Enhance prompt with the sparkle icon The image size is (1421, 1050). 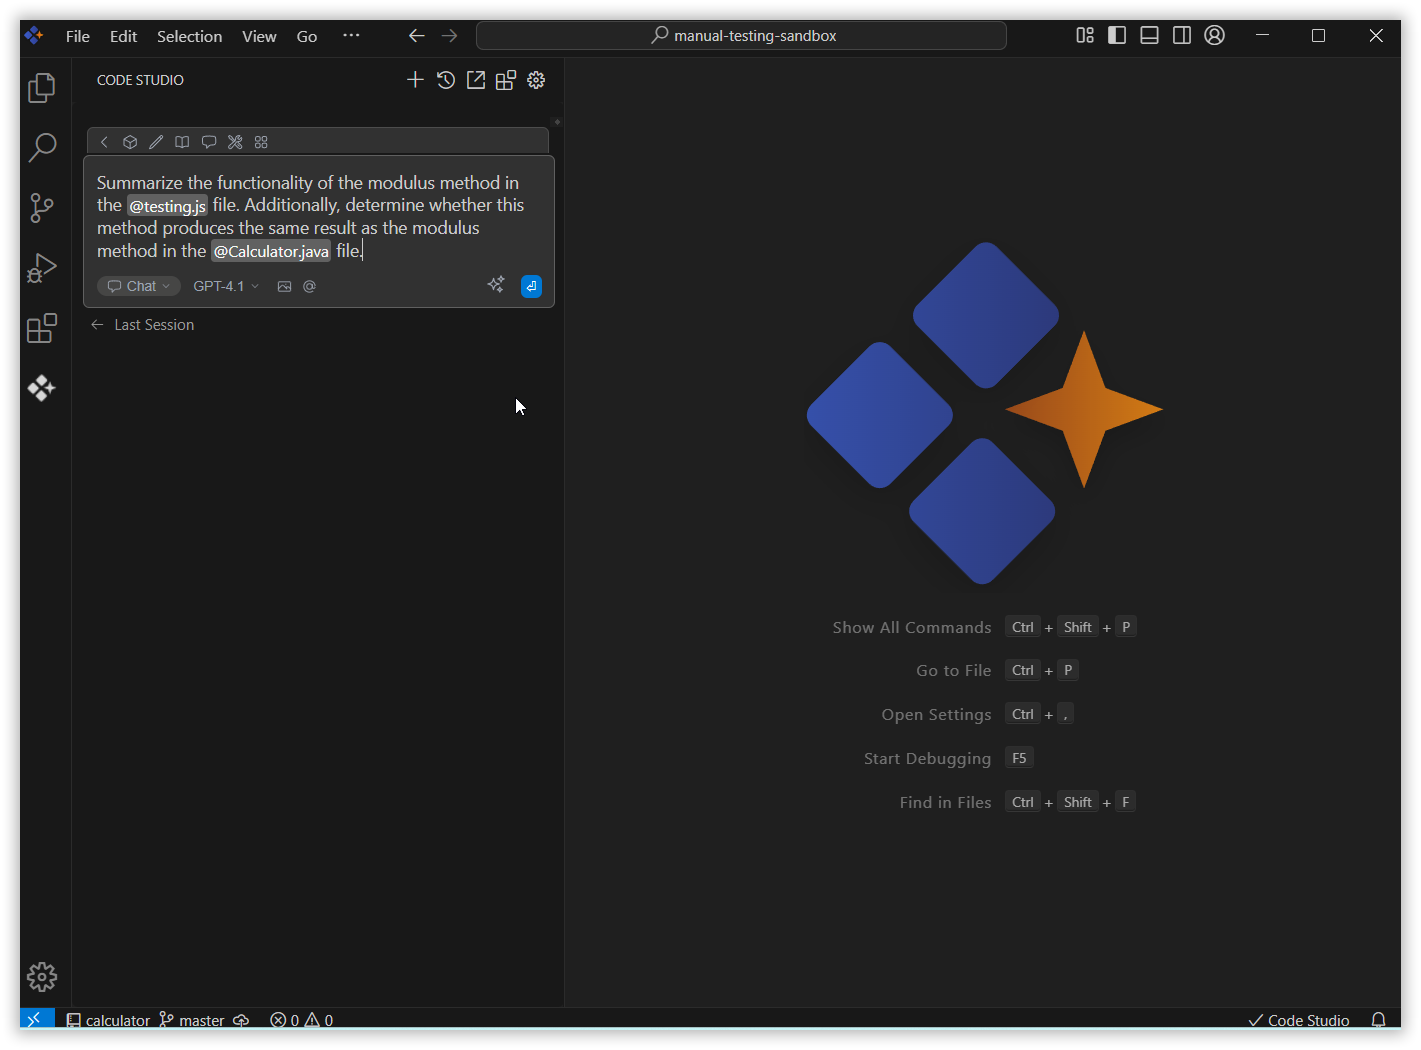click(x=496, y=285)
